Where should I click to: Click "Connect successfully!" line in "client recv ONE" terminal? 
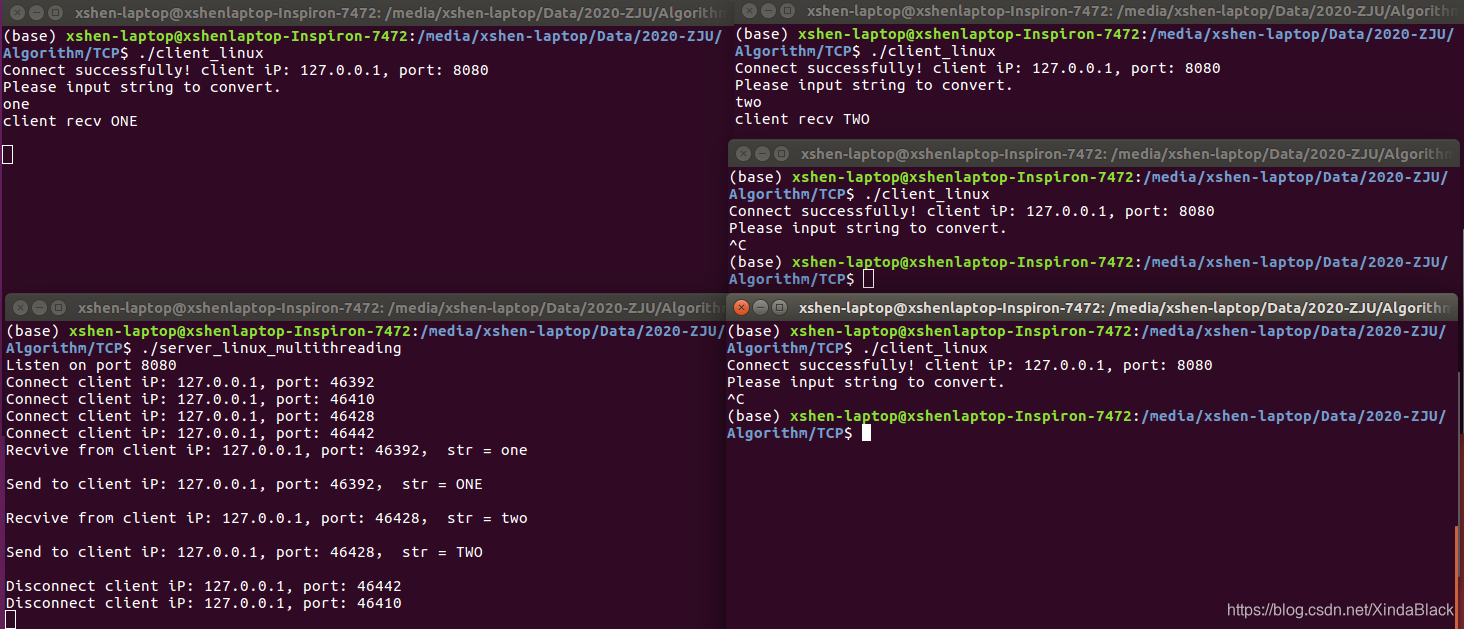[246, 70]
